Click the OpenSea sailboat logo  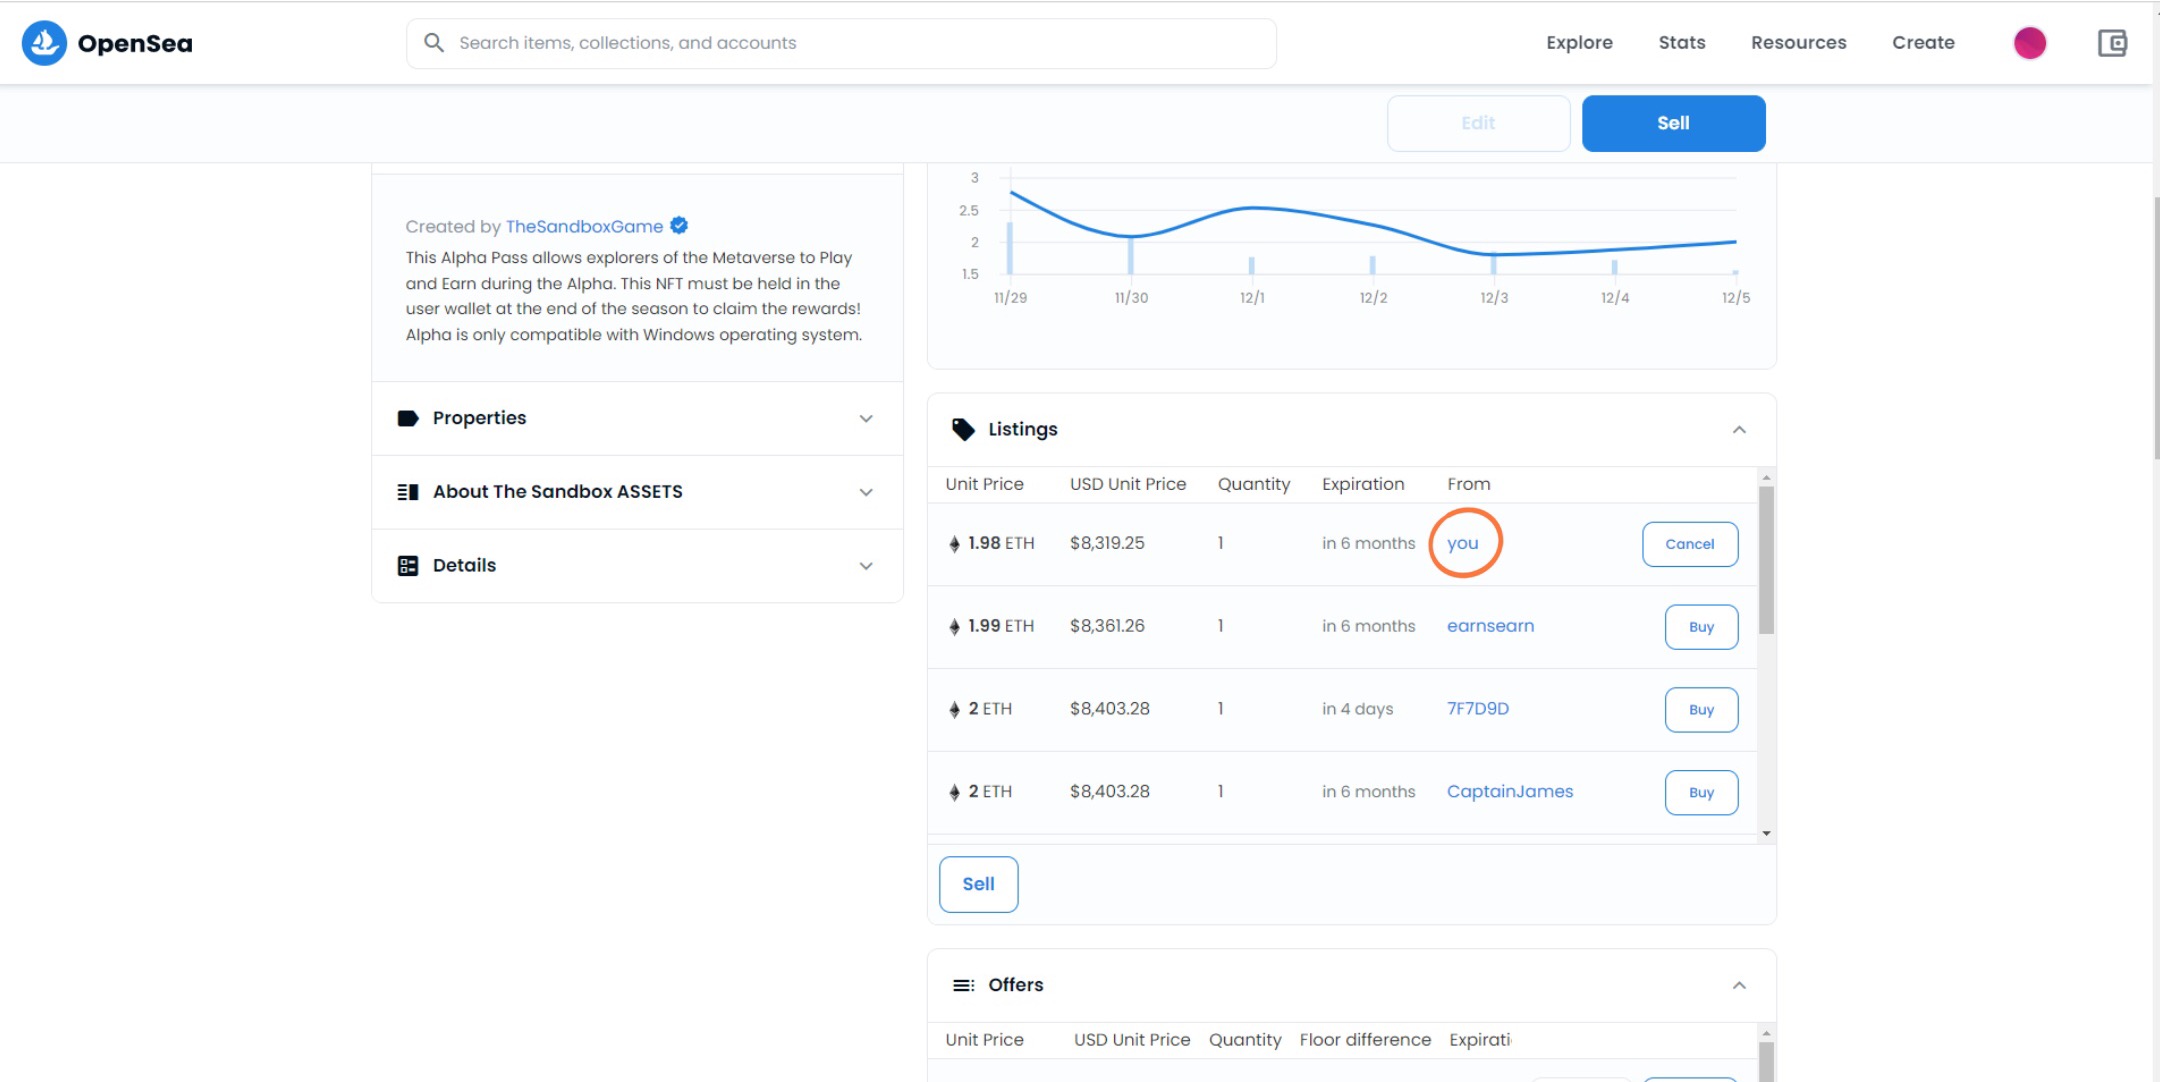coord(44,43)
